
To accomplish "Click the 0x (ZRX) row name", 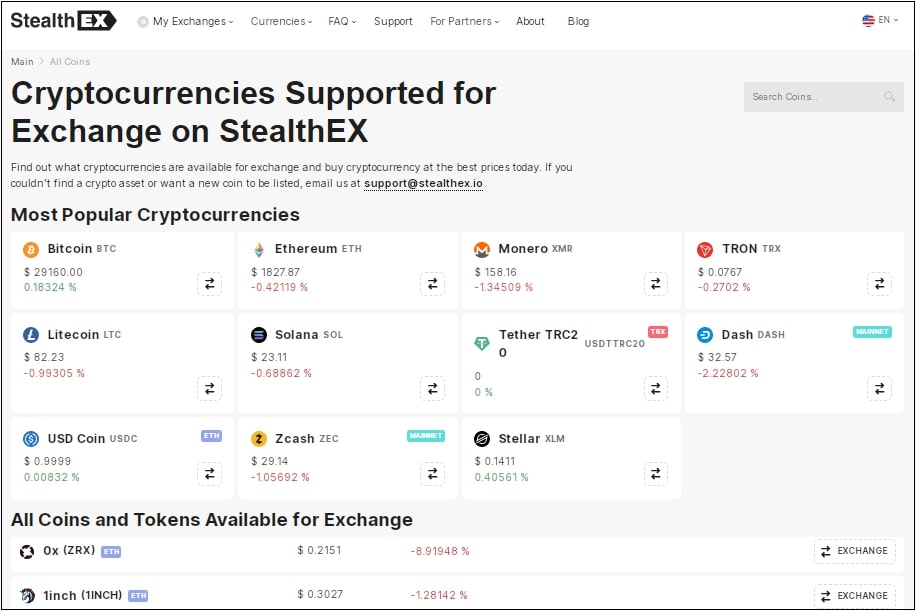I will (x=69, y=551).
